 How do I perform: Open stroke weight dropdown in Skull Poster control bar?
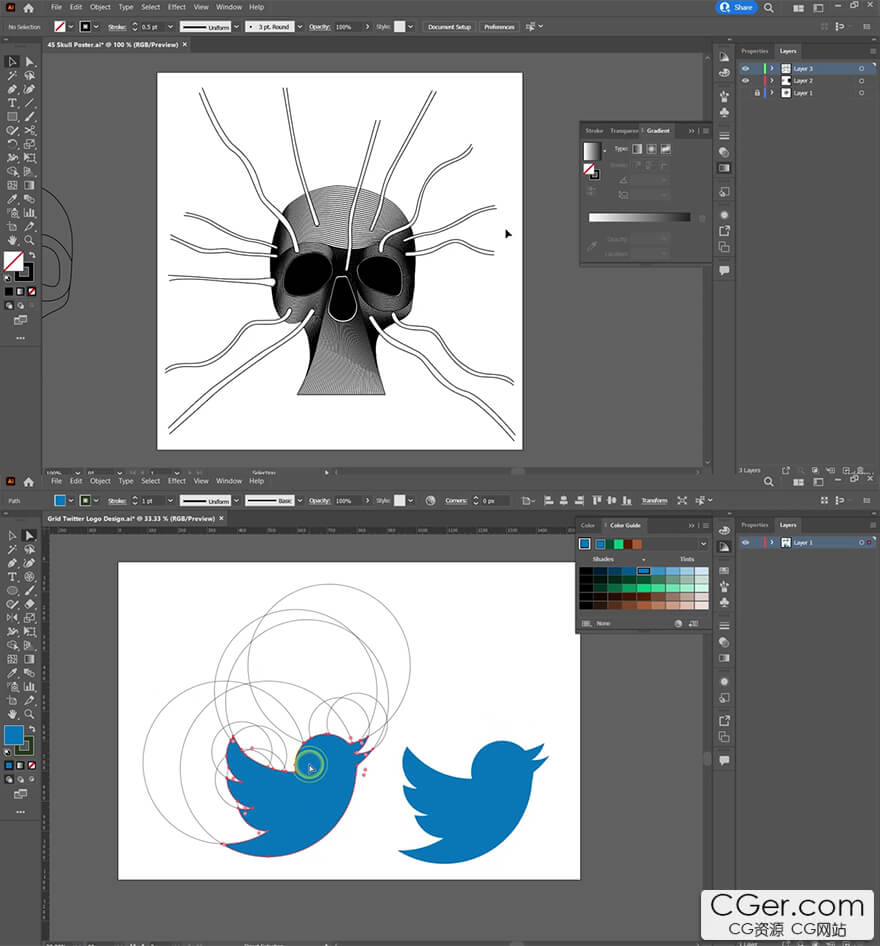[170, 27]
